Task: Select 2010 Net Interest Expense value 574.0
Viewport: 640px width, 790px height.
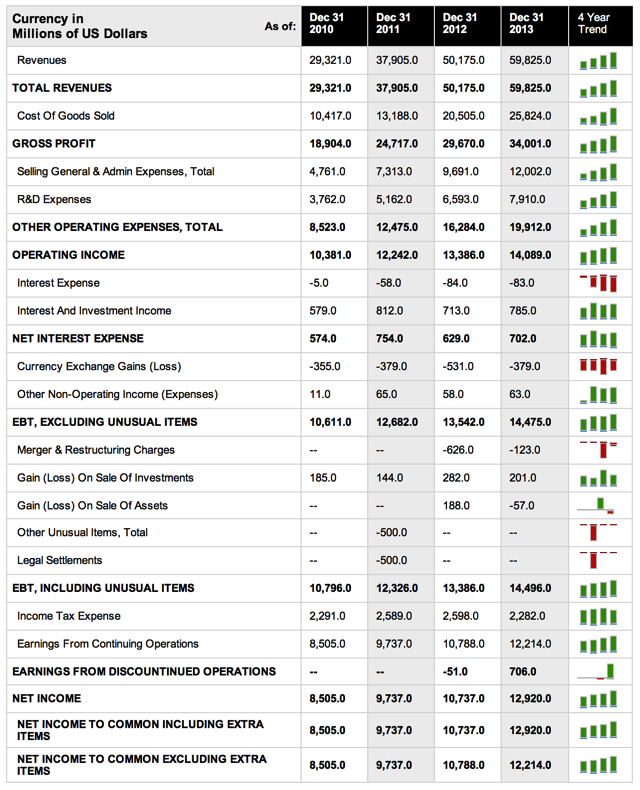Action: (323, 339)
